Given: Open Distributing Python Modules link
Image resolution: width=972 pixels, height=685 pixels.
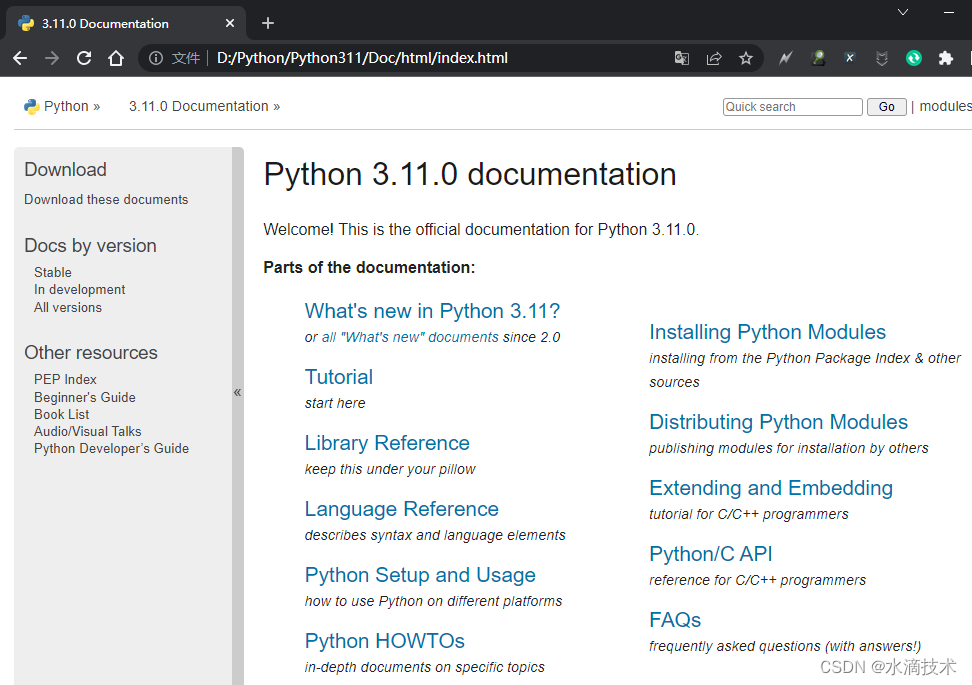Looking at the screenshot, I should (779, 422).
